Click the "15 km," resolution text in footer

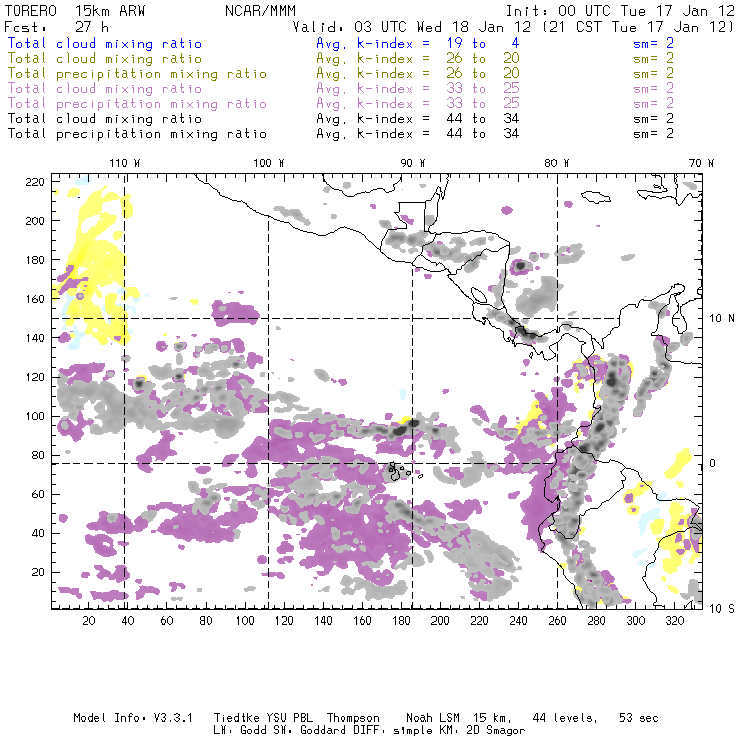(492, 718)
